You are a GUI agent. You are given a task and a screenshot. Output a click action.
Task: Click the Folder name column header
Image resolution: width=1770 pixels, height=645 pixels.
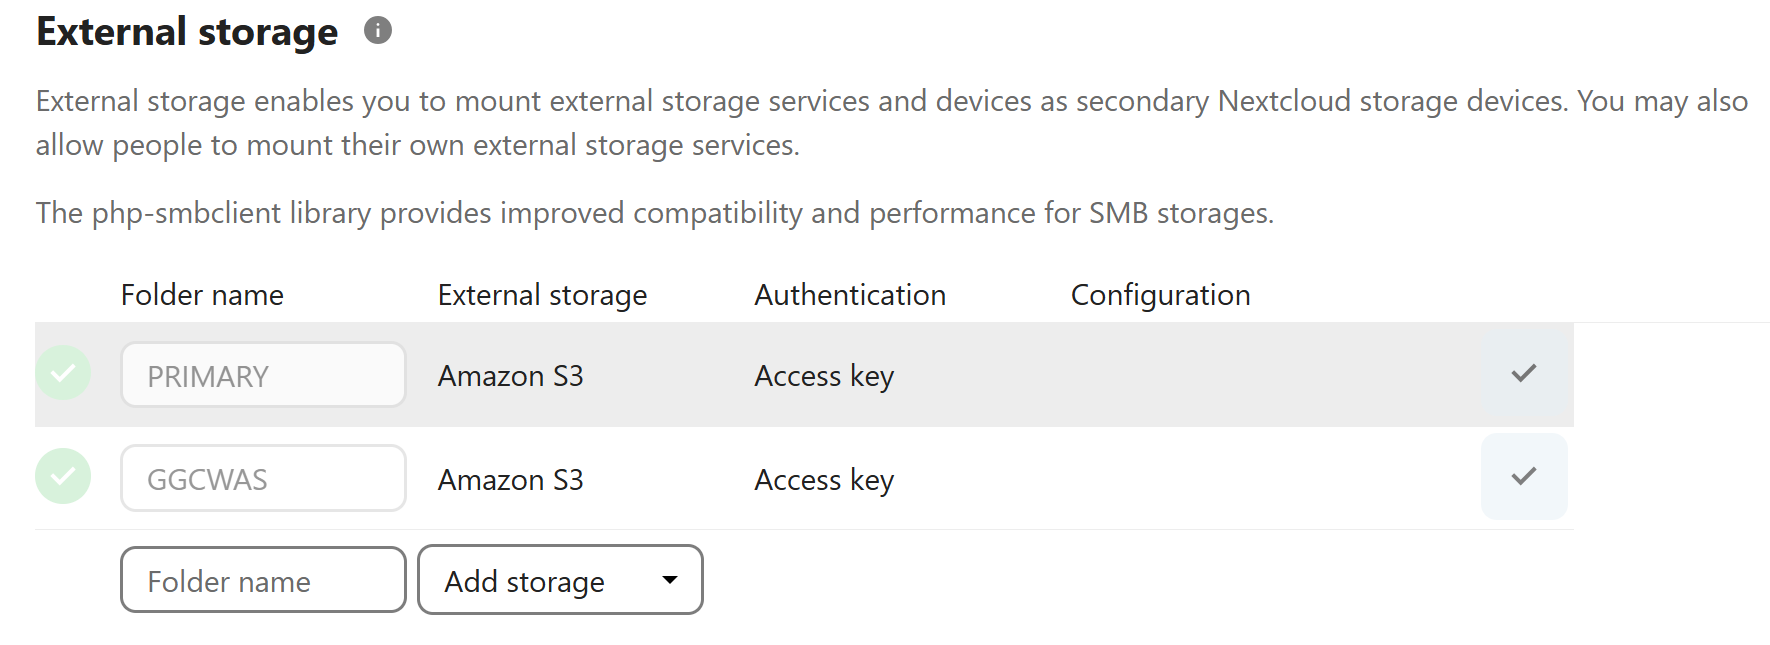click(x=202, y=295)
